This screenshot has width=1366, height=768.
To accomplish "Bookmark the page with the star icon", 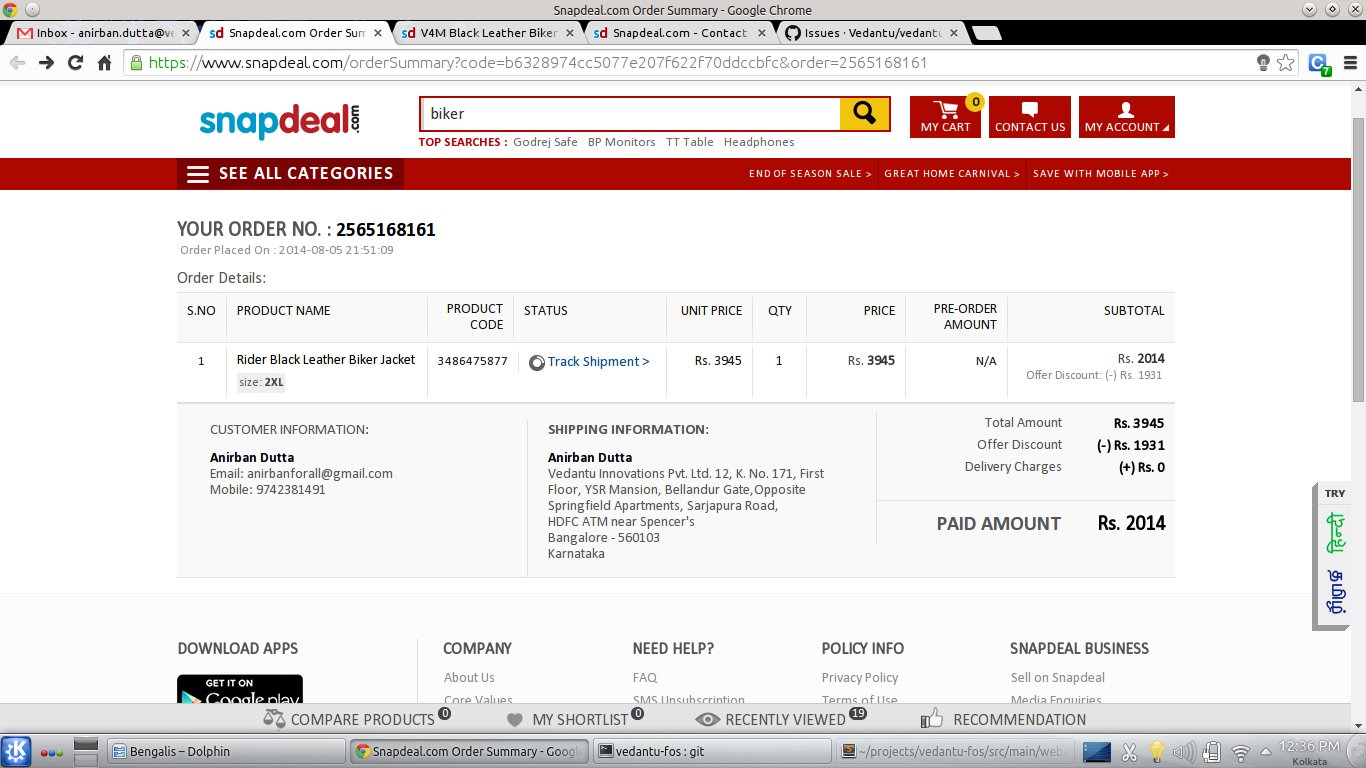I will pos(1286,63).
